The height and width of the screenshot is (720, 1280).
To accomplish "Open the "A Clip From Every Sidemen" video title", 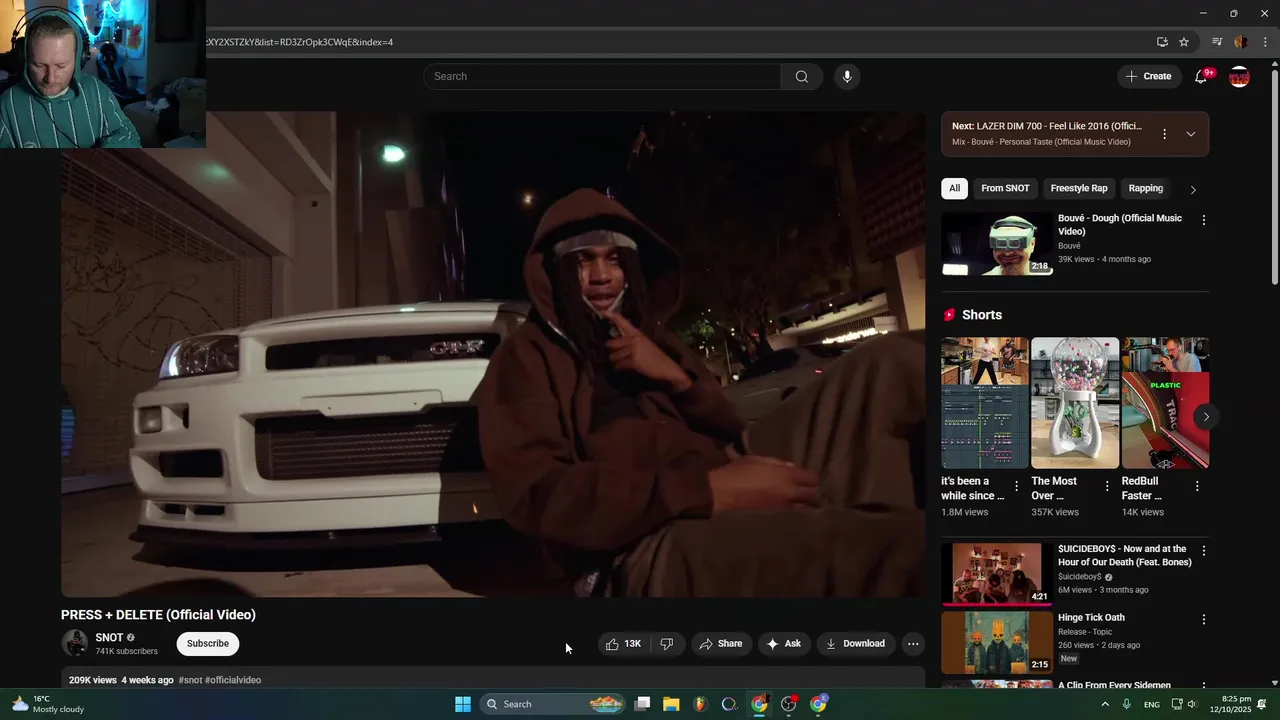I will point(1114,685).
